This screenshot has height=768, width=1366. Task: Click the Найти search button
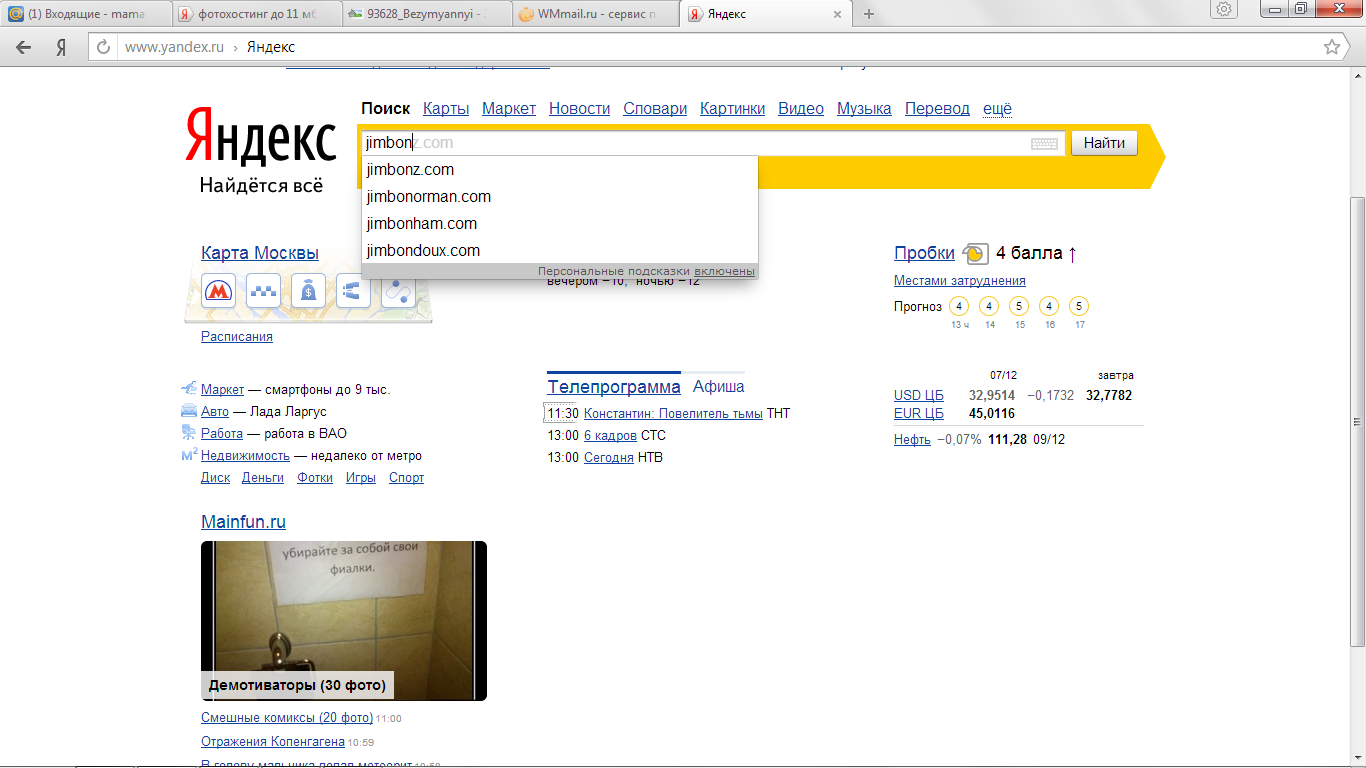click(1104, 144)
